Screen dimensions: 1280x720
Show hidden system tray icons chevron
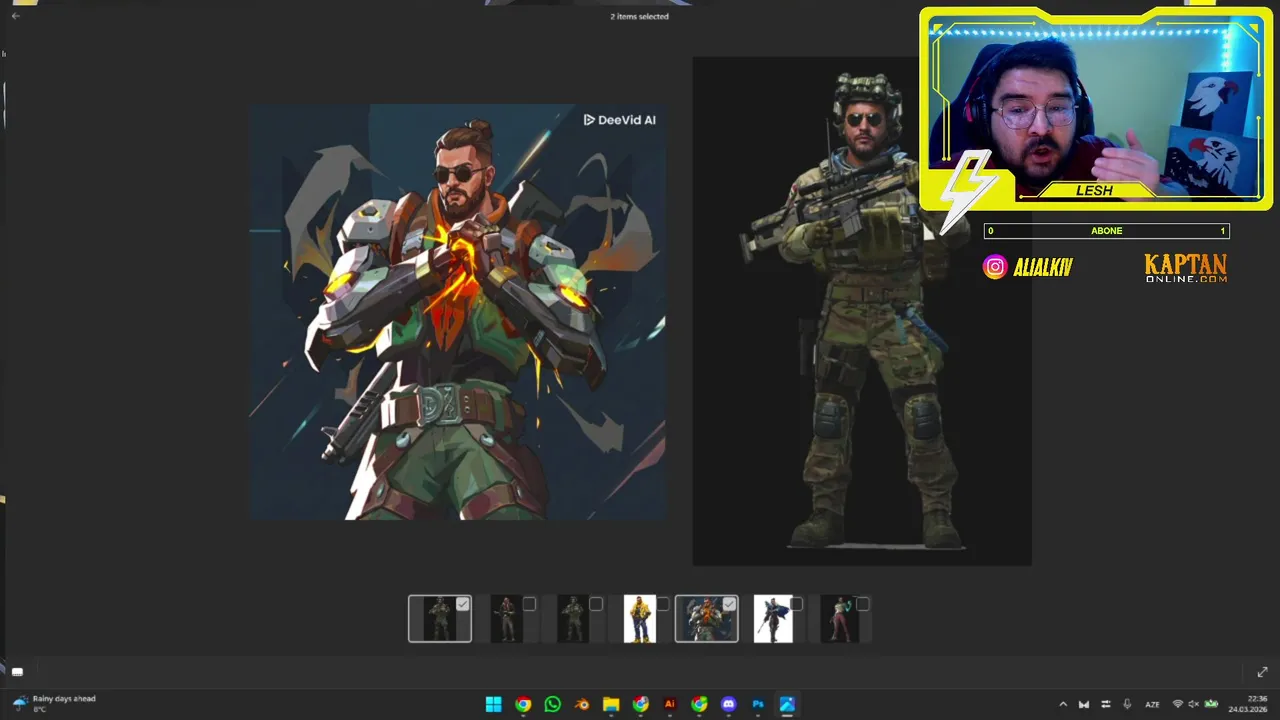coord(1063,704)
